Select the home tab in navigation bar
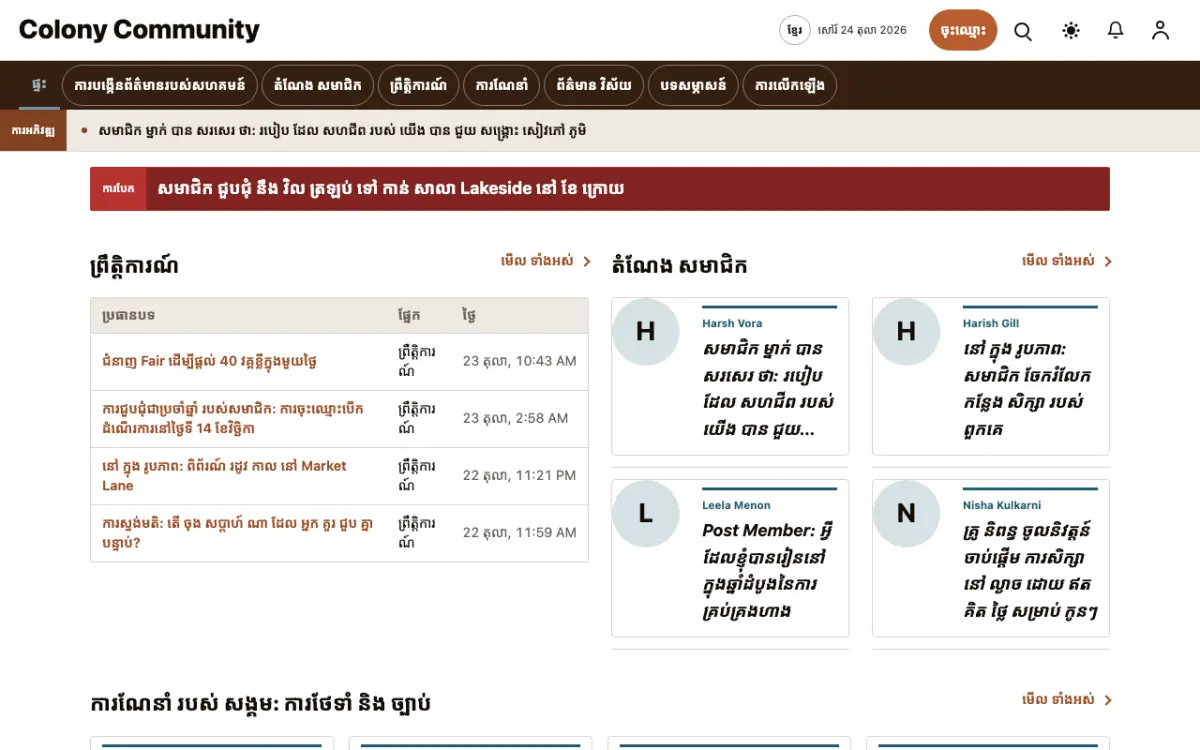Screen dimensions: 1200x750 (39, 85)
